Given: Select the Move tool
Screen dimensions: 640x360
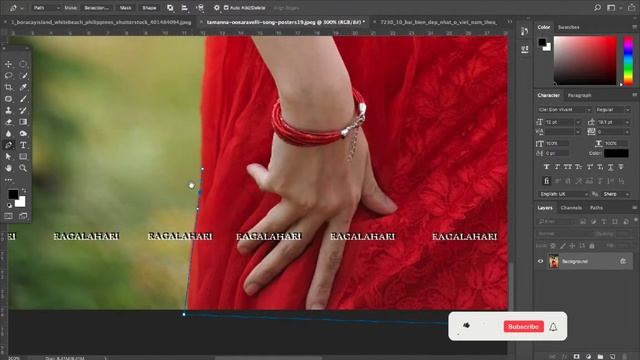Looking at the screenshot, I should click(8, 64).
